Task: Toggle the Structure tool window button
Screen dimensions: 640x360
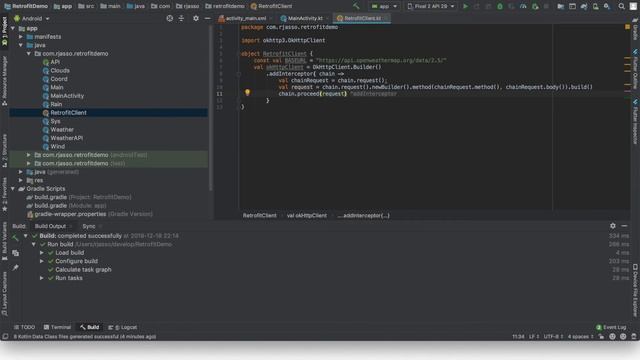Action: (x=4, y=150)
